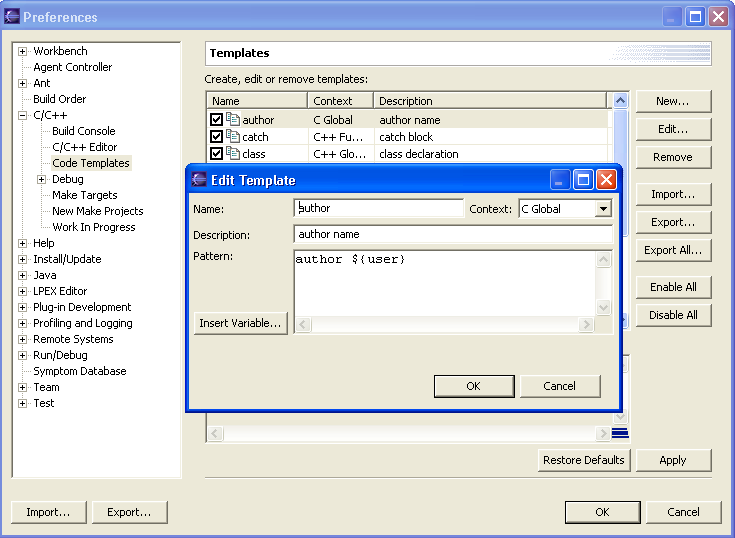Disable the class template checkbox
This screenshot has width=735, height=538.
click(x=216, y=154)
